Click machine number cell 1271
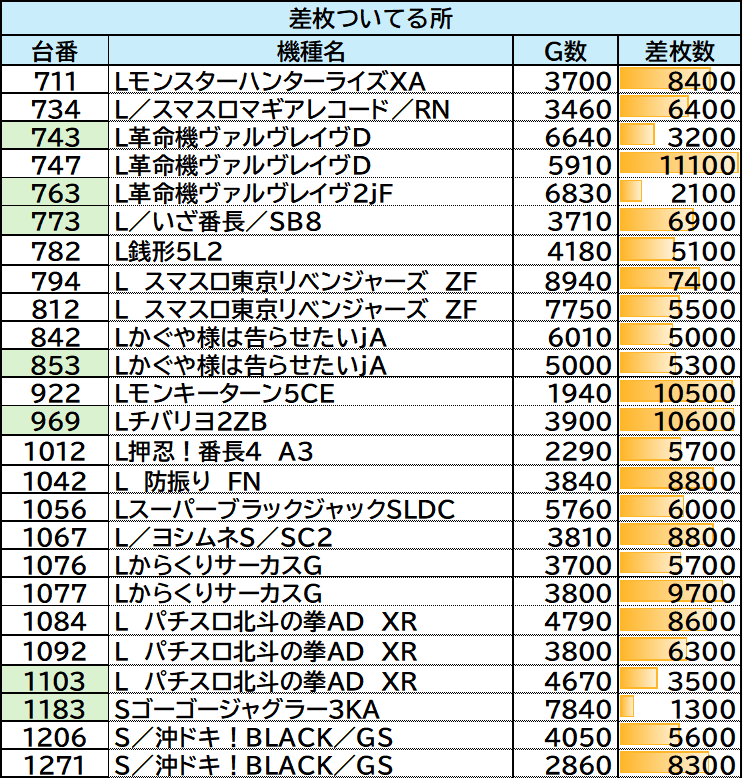Viewport: 743px width, 779px height. coord(55,764)
